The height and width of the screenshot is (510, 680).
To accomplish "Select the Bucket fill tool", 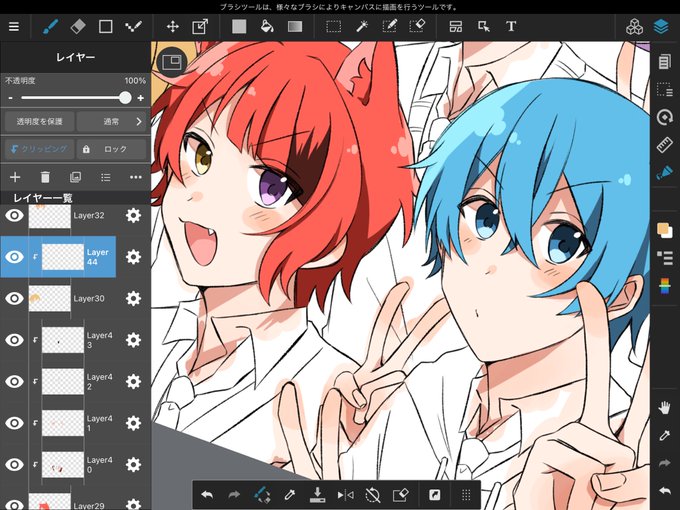I will 267,27.
